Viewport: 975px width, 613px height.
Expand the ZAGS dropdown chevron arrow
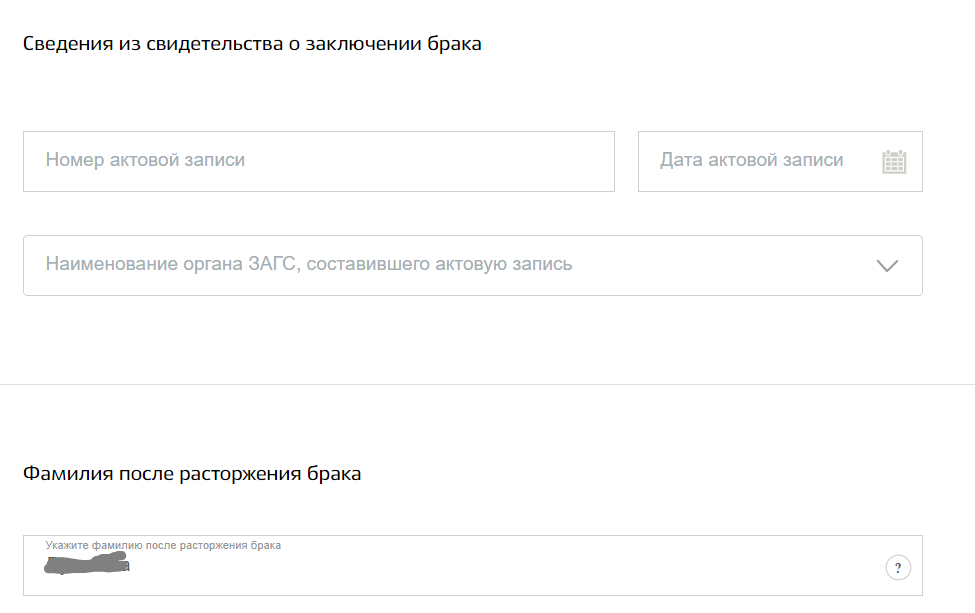886,266
